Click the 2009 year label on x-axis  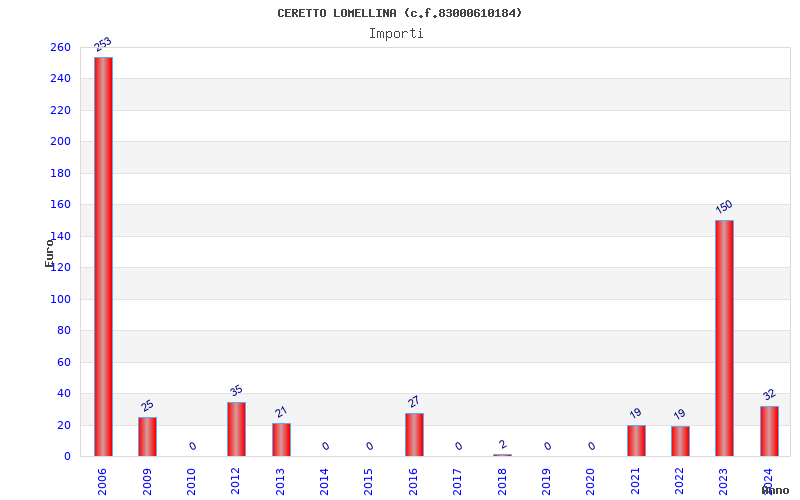pos(147,482)
